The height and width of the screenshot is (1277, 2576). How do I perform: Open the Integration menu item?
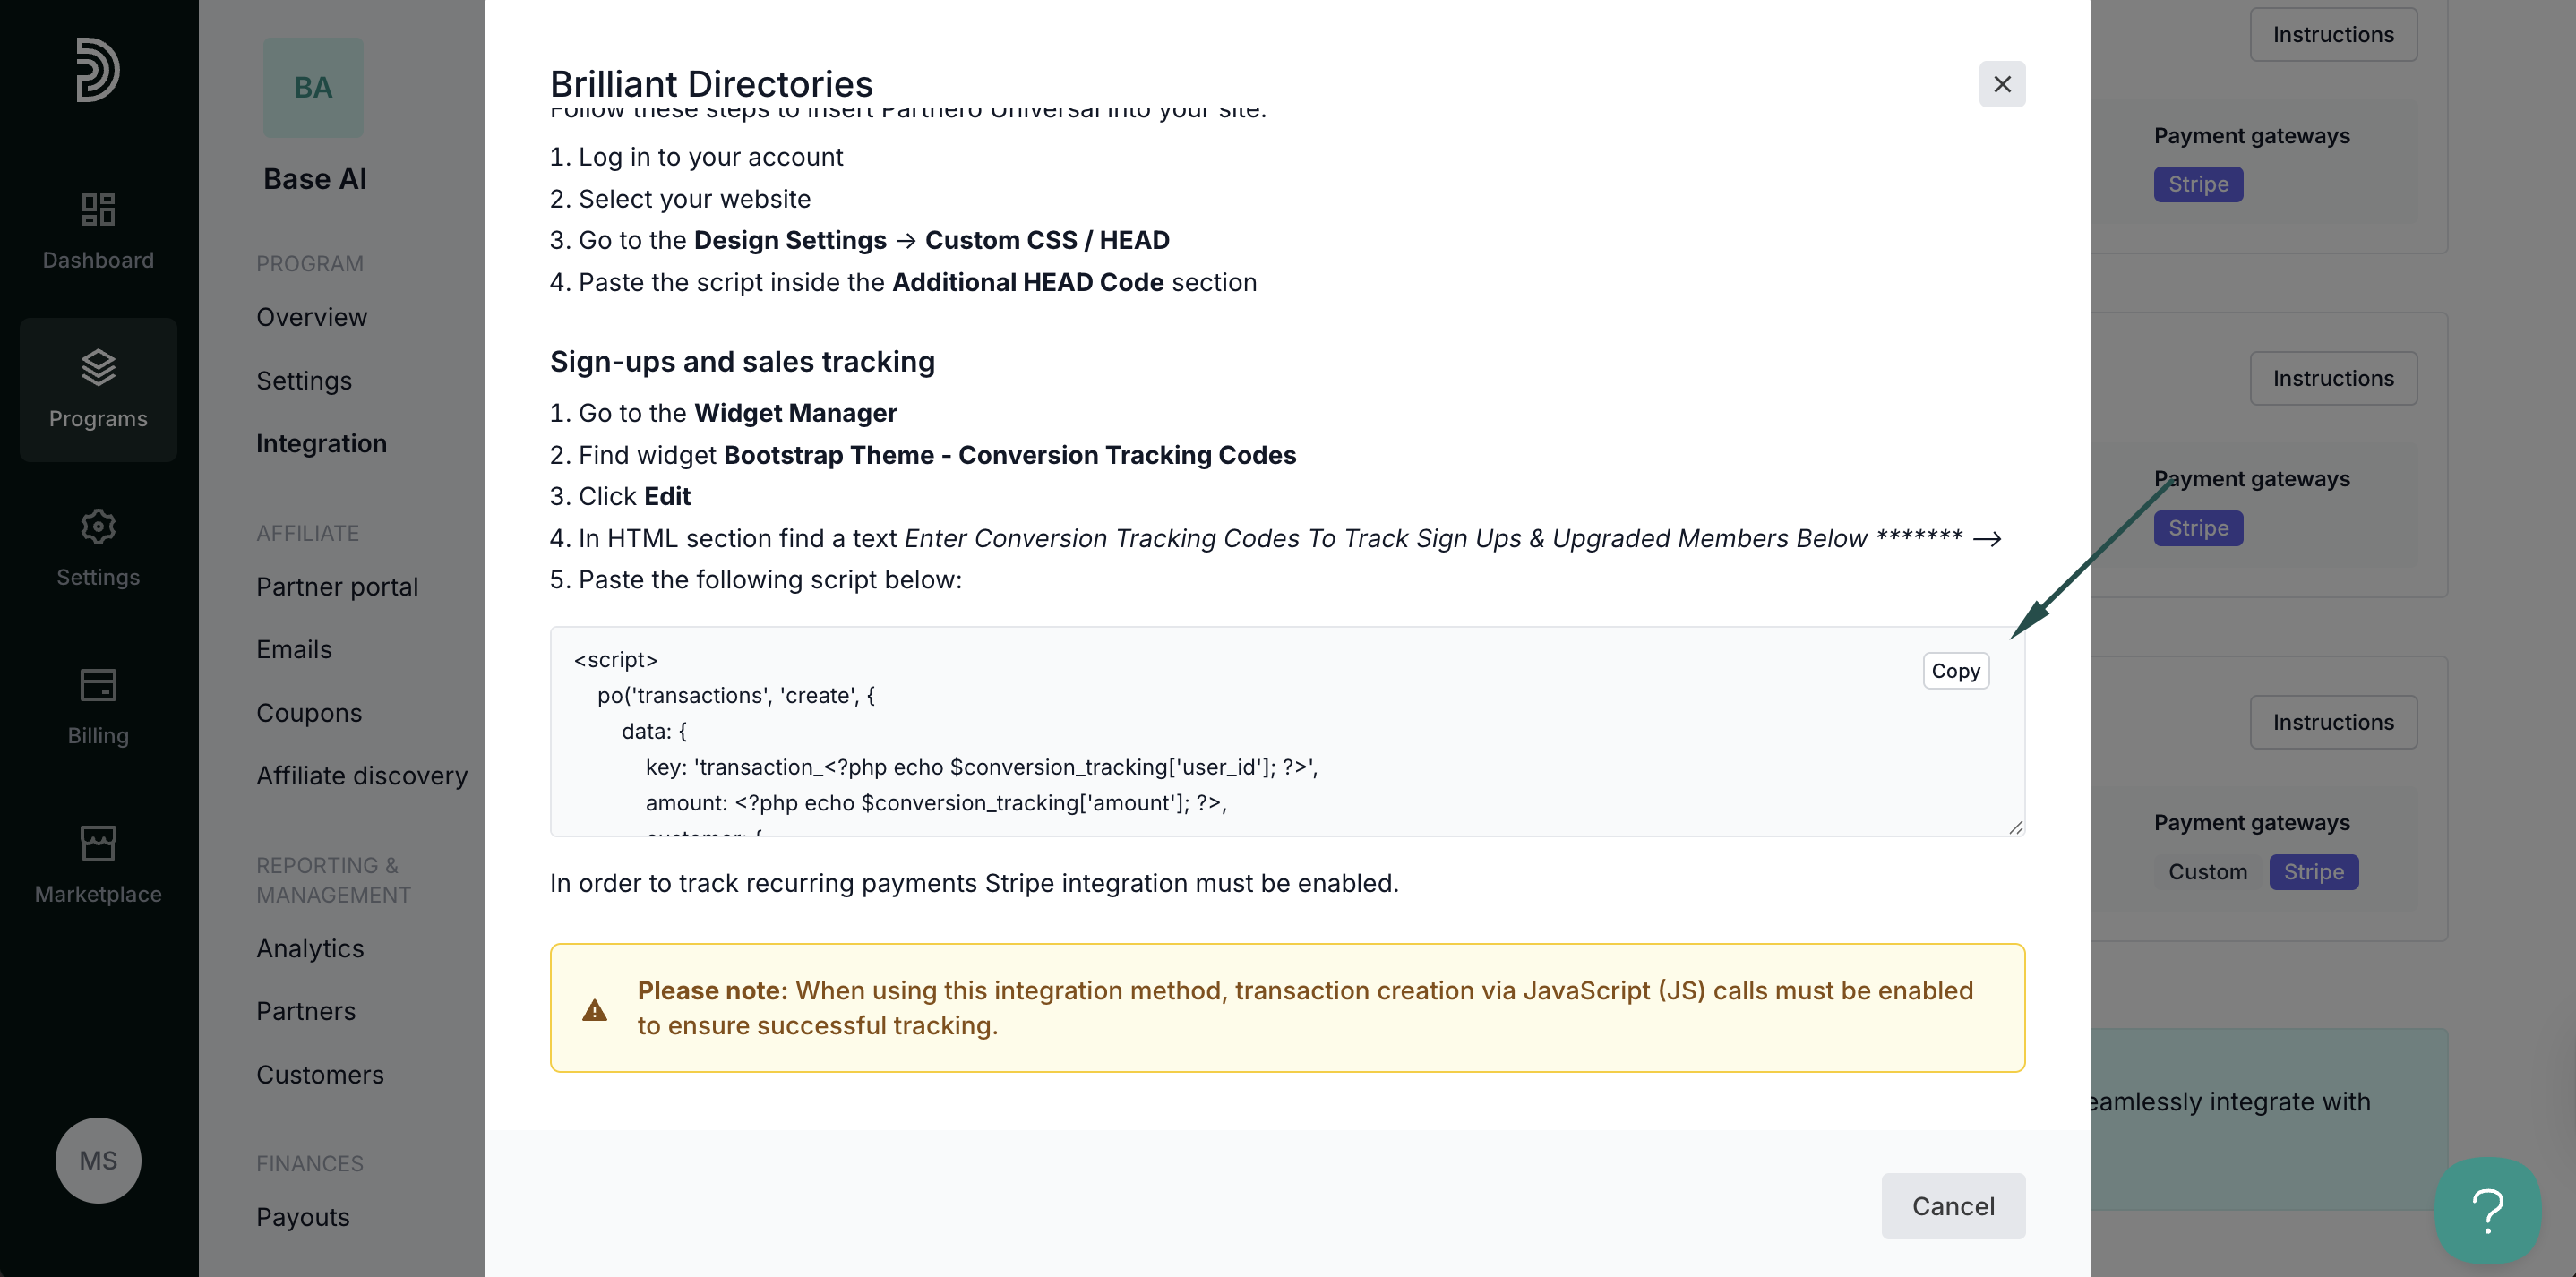click(x=321, y=443)
